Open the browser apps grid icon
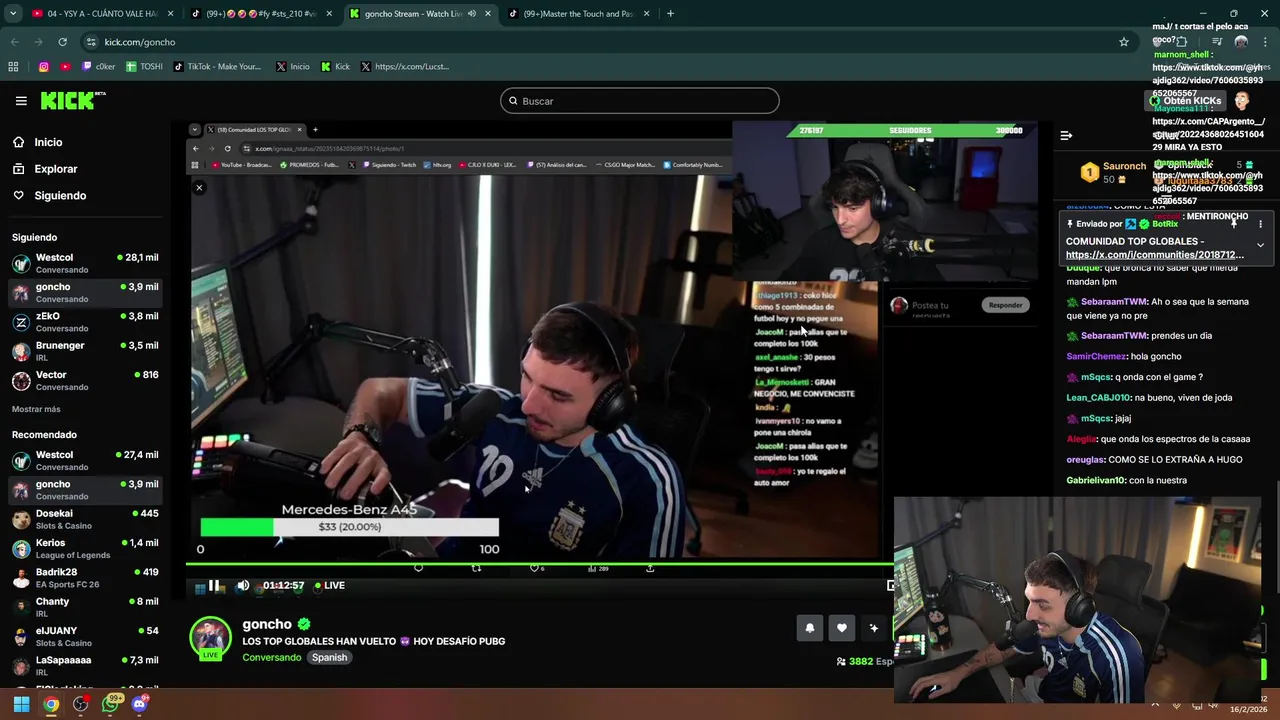 tap(13, 67)
